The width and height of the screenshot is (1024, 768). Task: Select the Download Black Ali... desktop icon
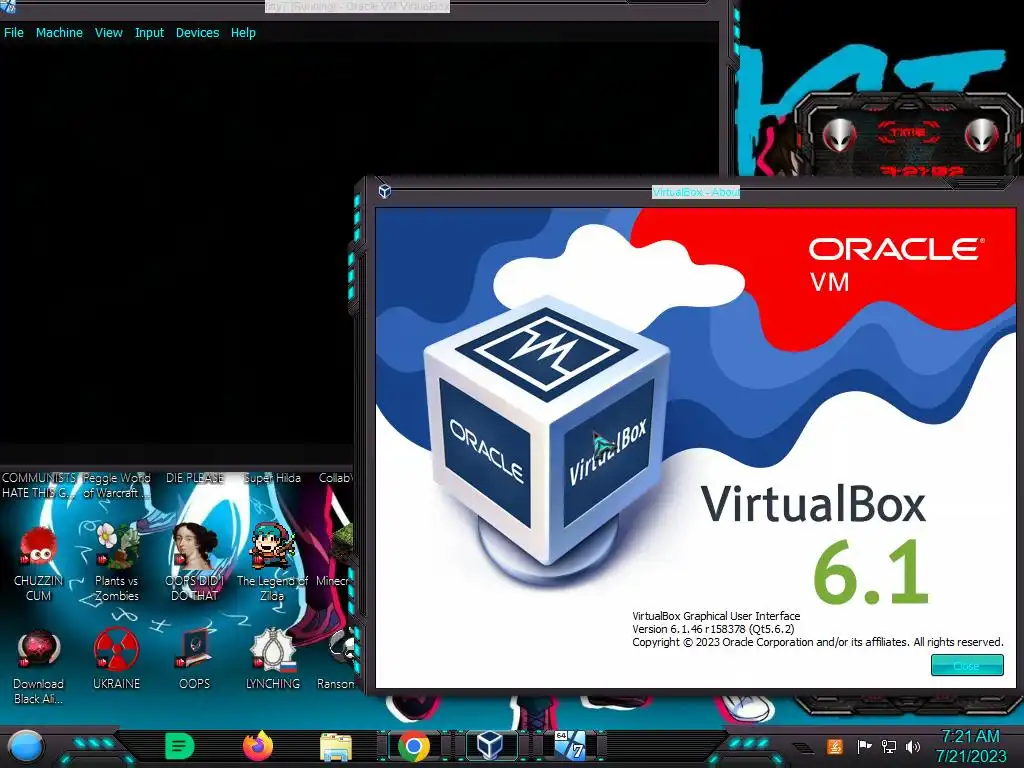pyautogui.click(x=39, y=666)
